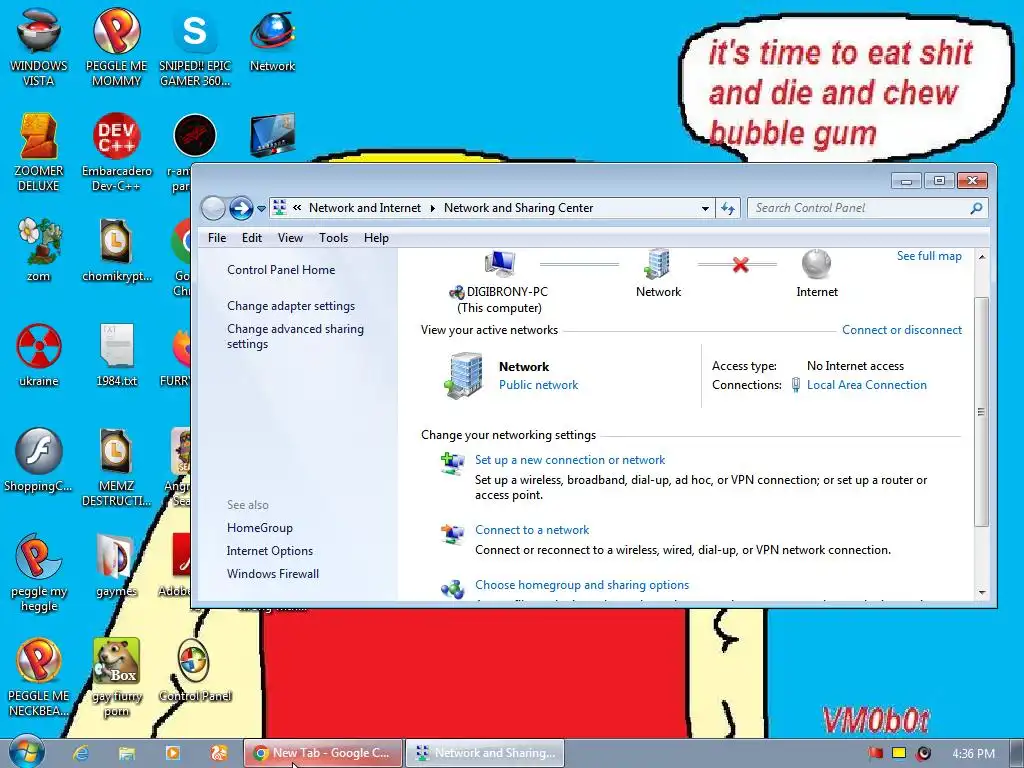1024x768 pixels.
Task: Select the zom desktop icon
Action: (39, 249)
